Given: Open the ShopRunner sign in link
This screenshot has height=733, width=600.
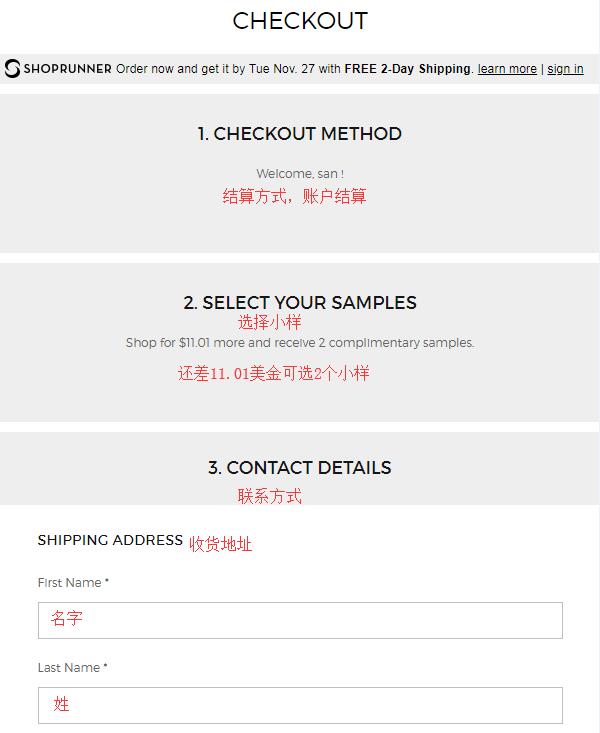Looking at the screenshot, I should pyautogui.click(x=565, y=69).
